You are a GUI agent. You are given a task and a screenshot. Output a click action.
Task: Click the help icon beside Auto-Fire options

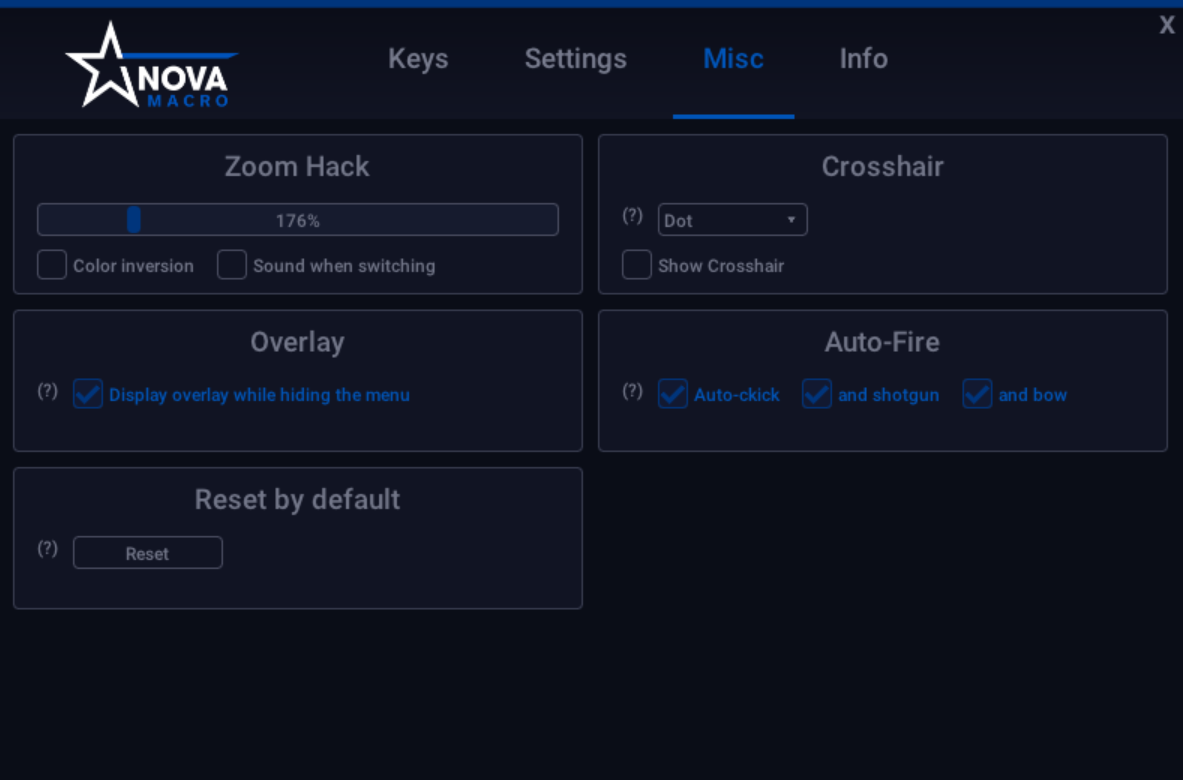click(x=632, y=392)
